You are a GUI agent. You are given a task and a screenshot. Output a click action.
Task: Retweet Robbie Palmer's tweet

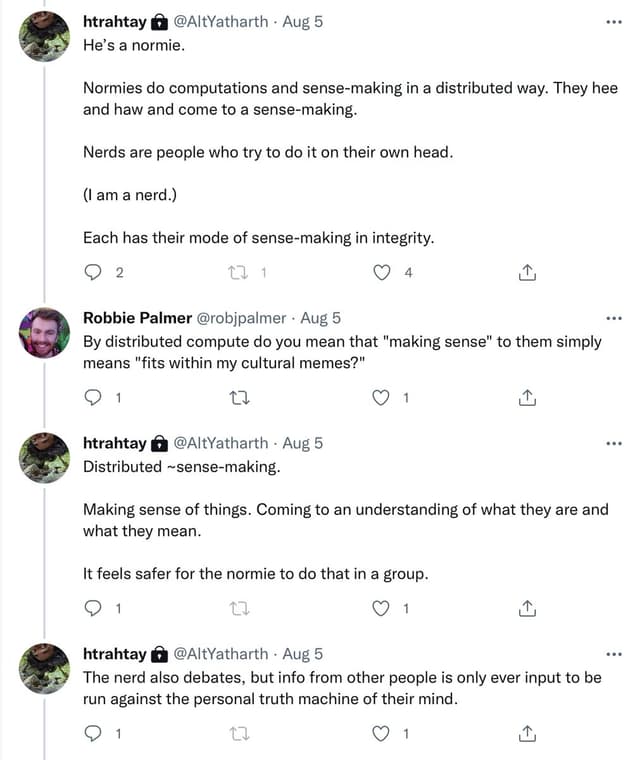pos(238,398)
